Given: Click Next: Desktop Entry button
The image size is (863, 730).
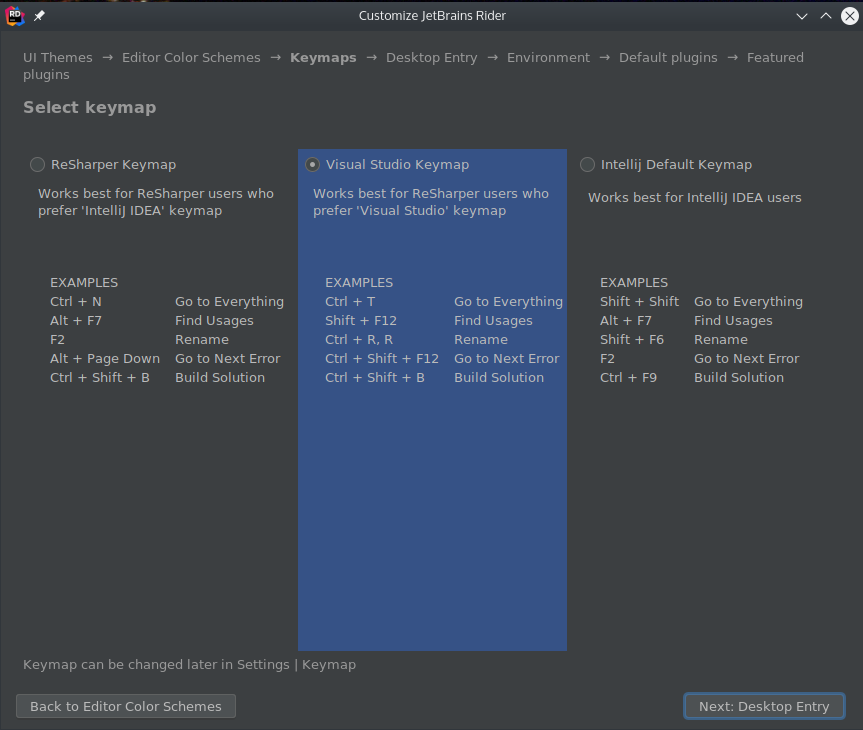Looking at the screenshot, I should [764, 706].
